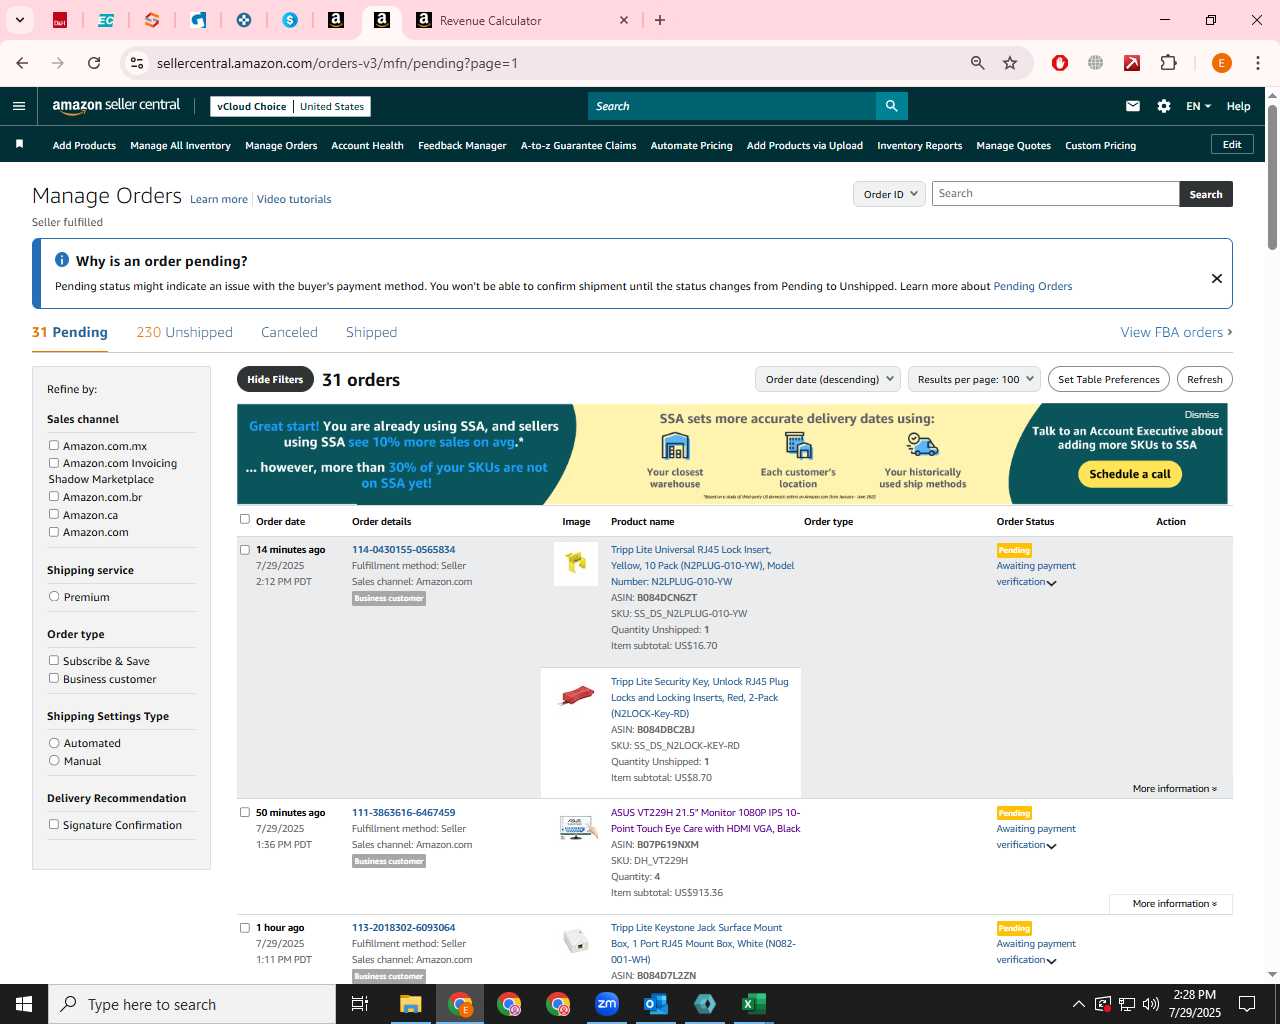Check the Amazon.com.mx sales channel

tap(54, 446)
